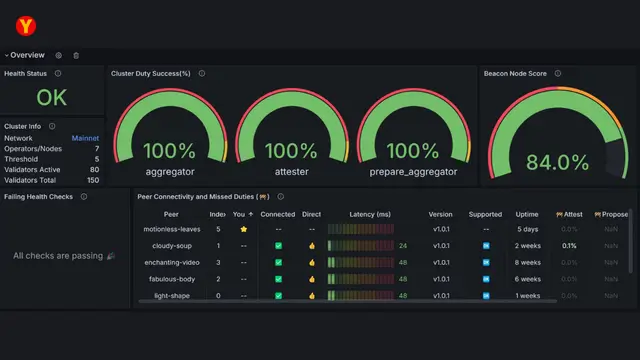Sort table by Attest column header
This screenshot has height=360, width=640.
tap(569, 214)
